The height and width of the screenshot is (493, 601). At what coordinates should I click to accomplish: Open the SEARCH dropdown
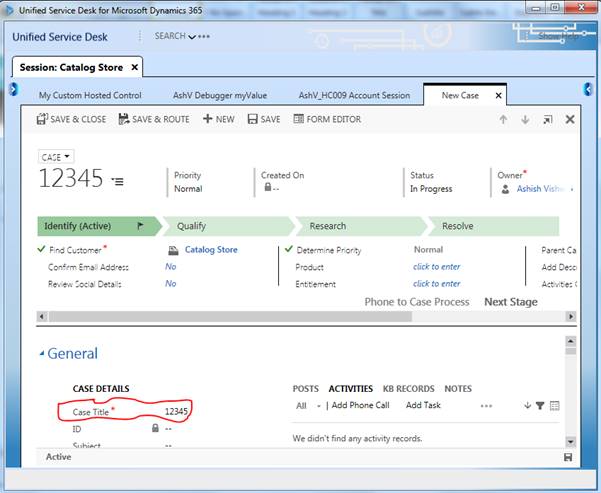click(x=175, y=36)
